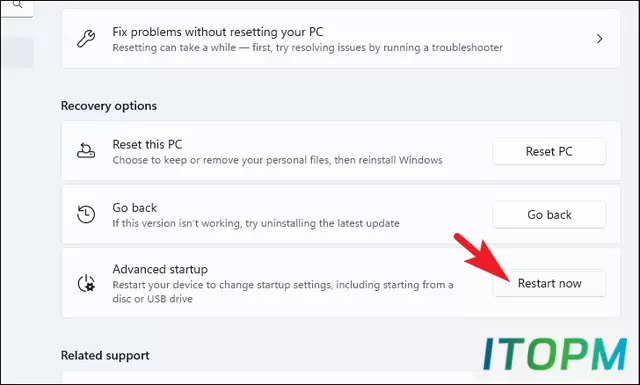This screenshot has width=640, height=385.
Task: Open Fix problems without resetting your PC
Action: [341, 39]
